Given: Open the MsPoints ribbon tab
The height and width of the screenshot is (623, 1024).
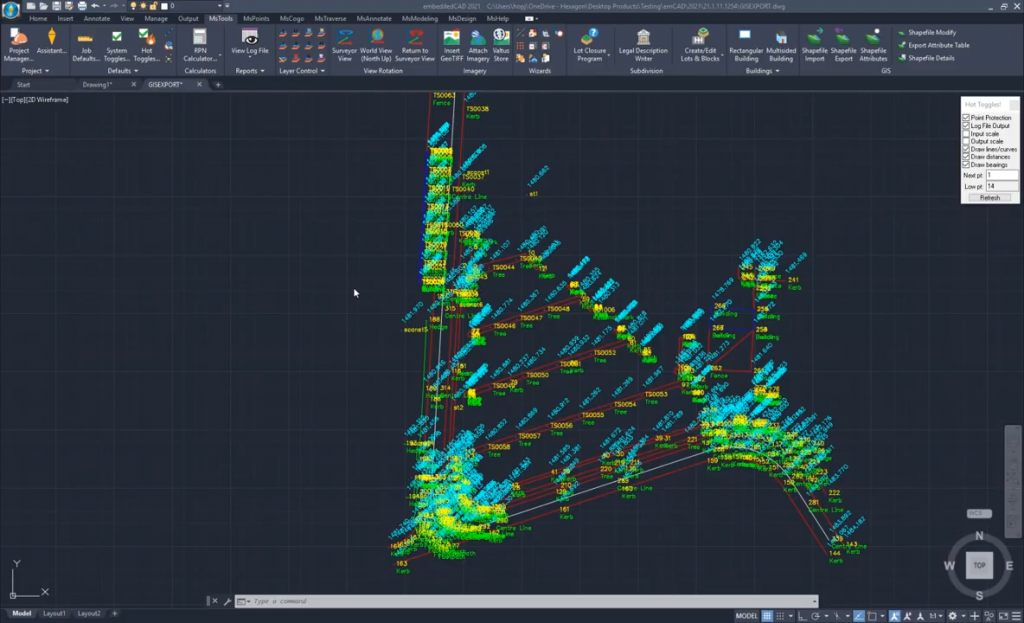Looking at the screenshot, I should [x=255, y=18].
